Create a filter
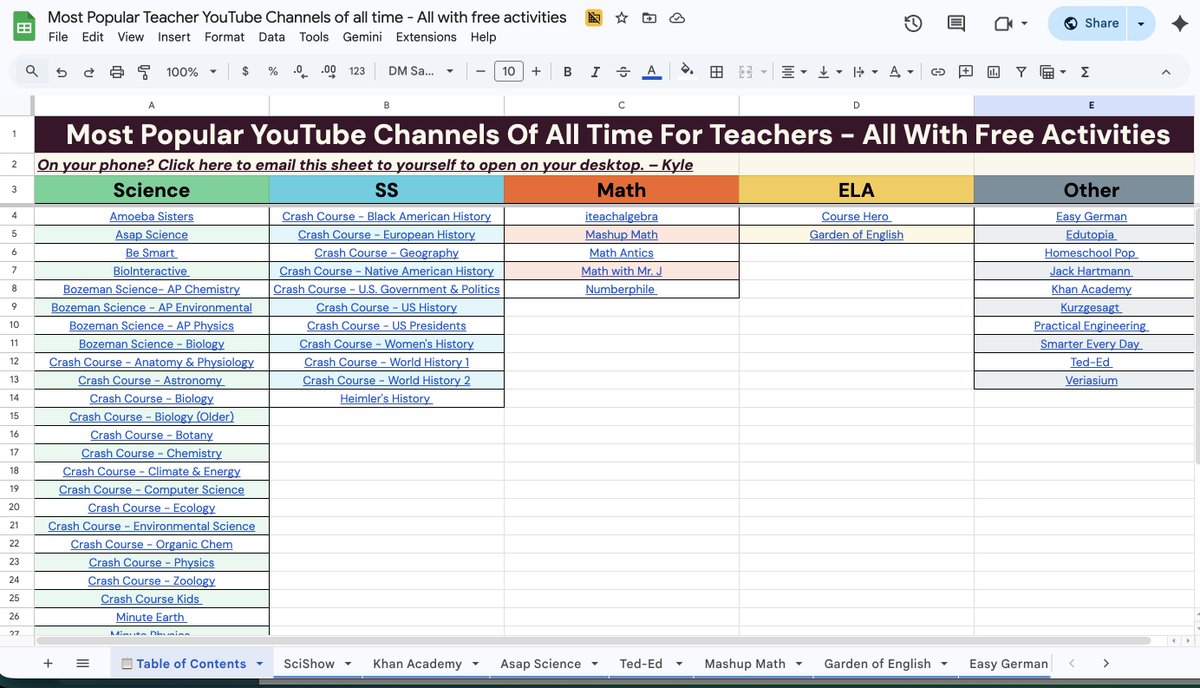The width and height of the screenshot is (1200, 688). 1021,72
